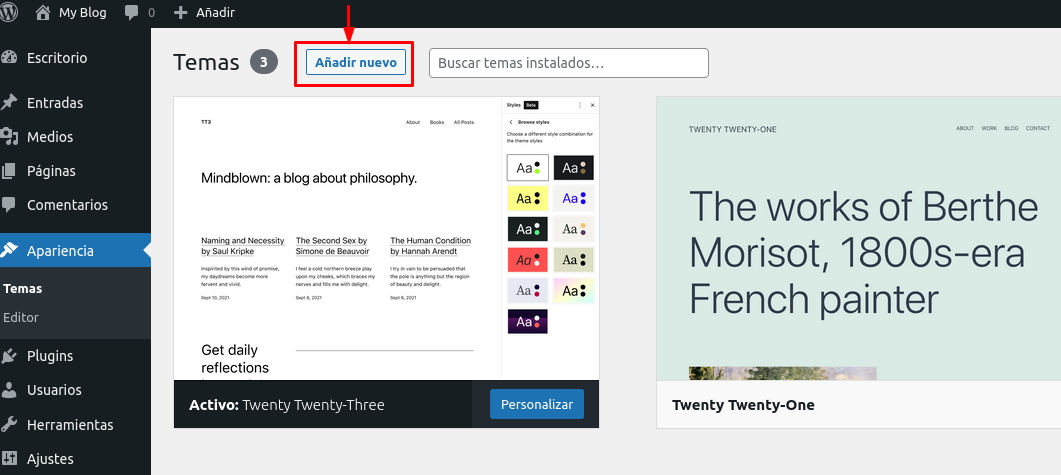Click the plus icon next to Añadir
Viewport: 1061px width, 475px height.
click(180, 12)
